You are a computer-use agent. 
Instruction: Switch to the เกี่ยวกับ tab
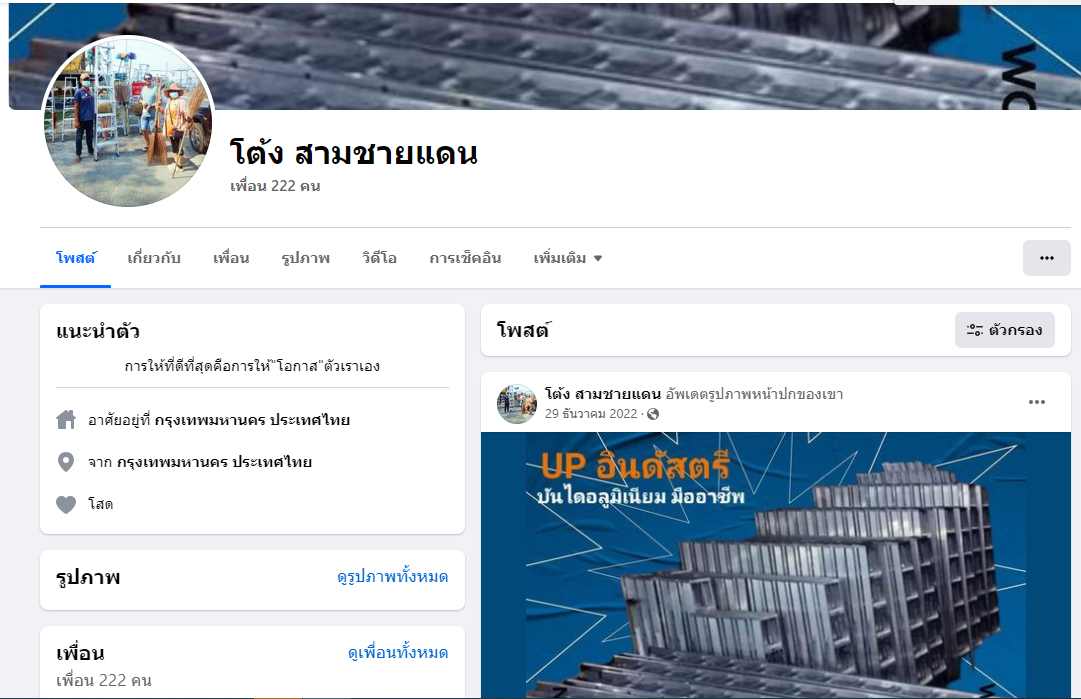point(154,259)
